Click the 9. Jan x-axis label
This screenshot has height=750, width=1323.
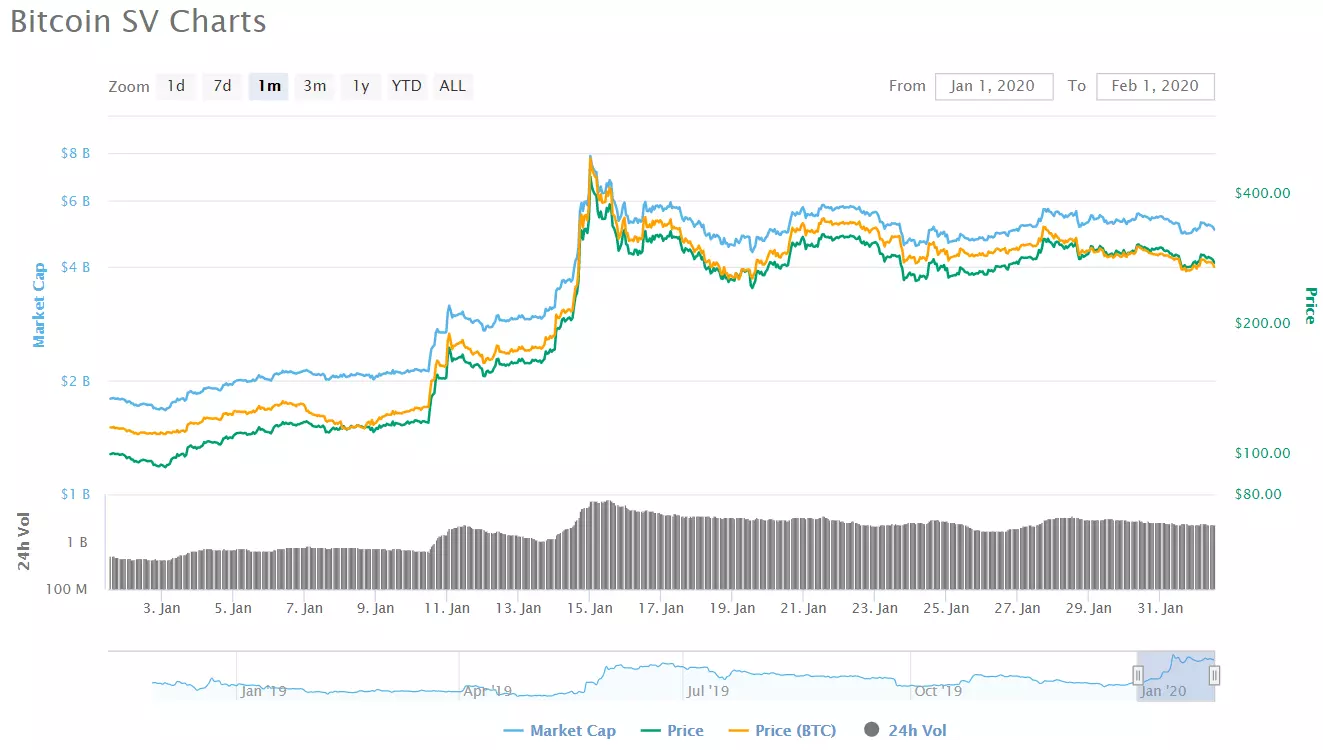(376, 608)
